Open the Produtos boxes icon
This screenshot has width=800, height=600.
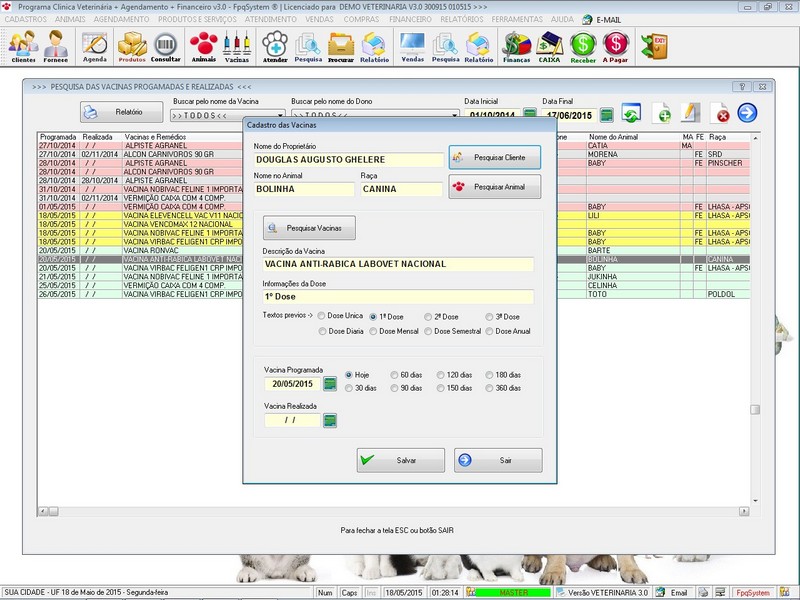pyautogui.click(x=132, y=46)
